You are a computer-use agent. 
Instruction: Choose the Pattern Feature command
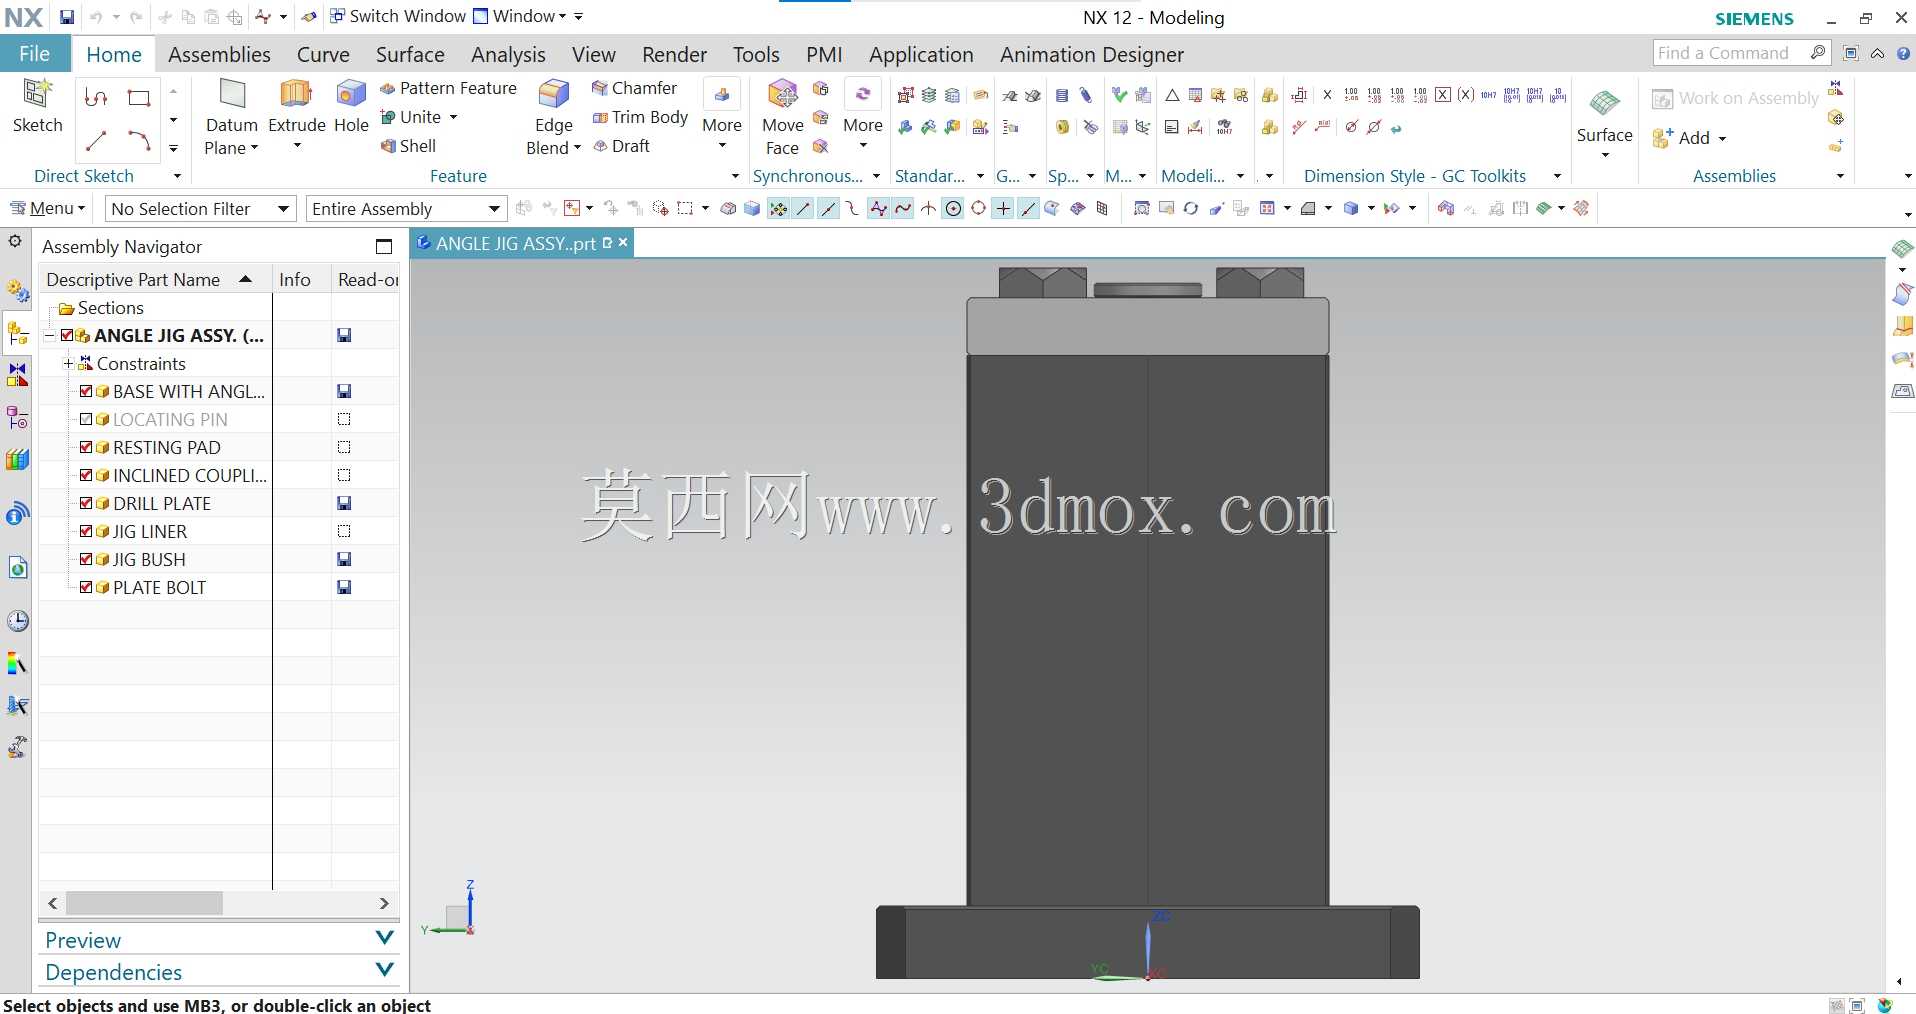(x=448, y=88)
